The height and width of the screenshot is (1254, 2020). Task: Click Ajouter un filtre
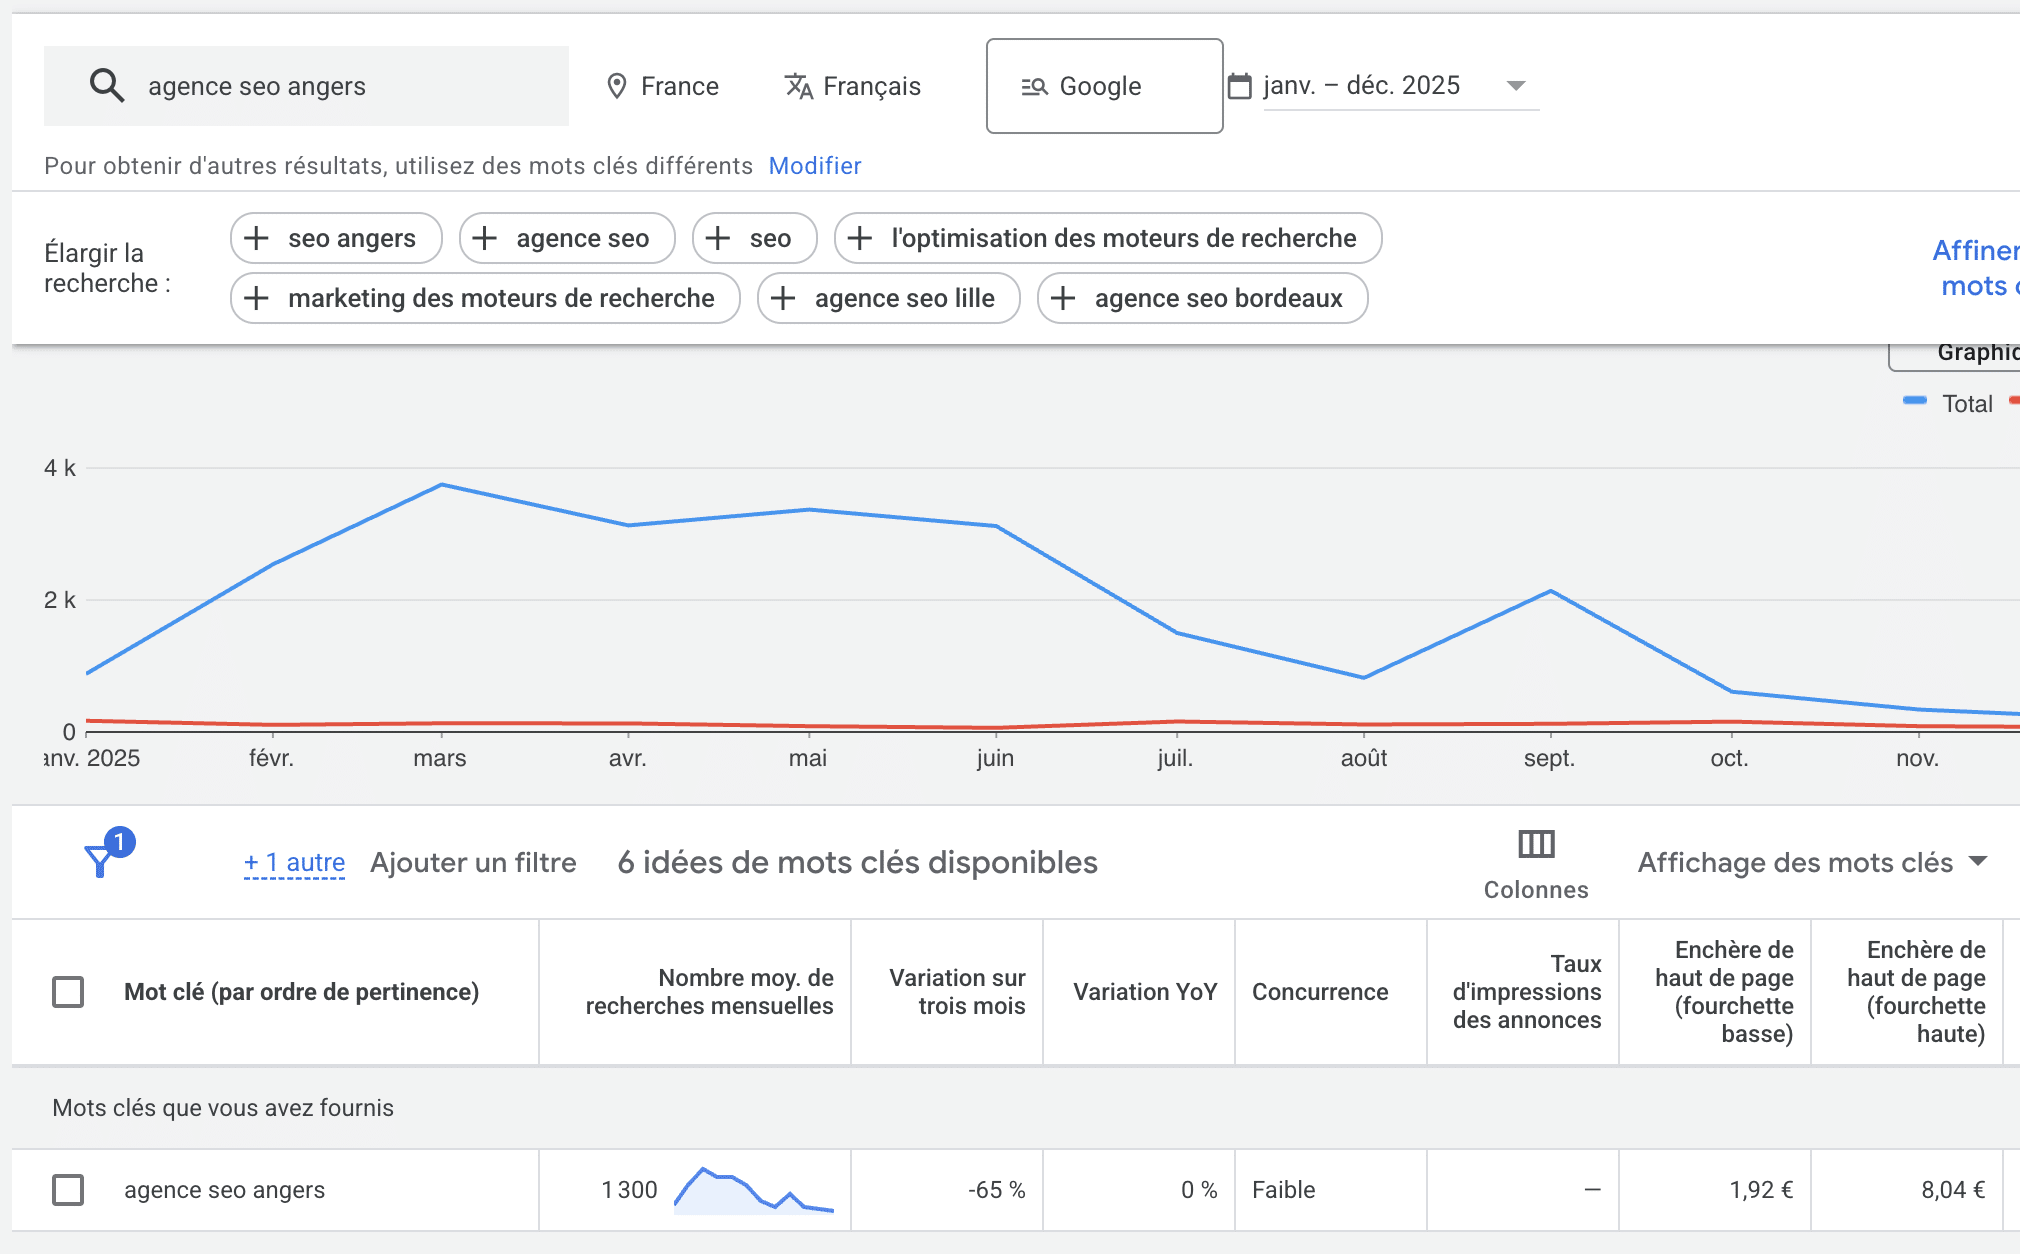(473, 862)
